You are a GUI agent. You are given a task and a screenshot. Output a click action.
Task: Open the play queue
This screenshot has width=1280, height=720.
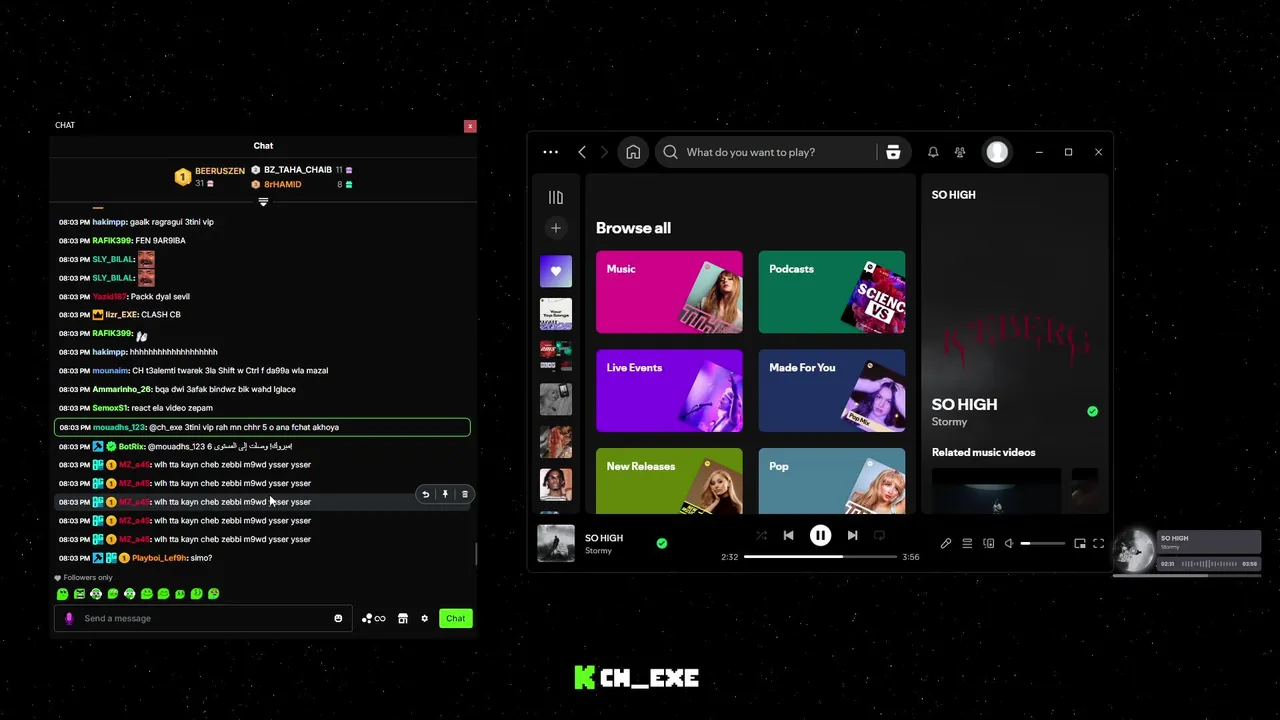967,543
